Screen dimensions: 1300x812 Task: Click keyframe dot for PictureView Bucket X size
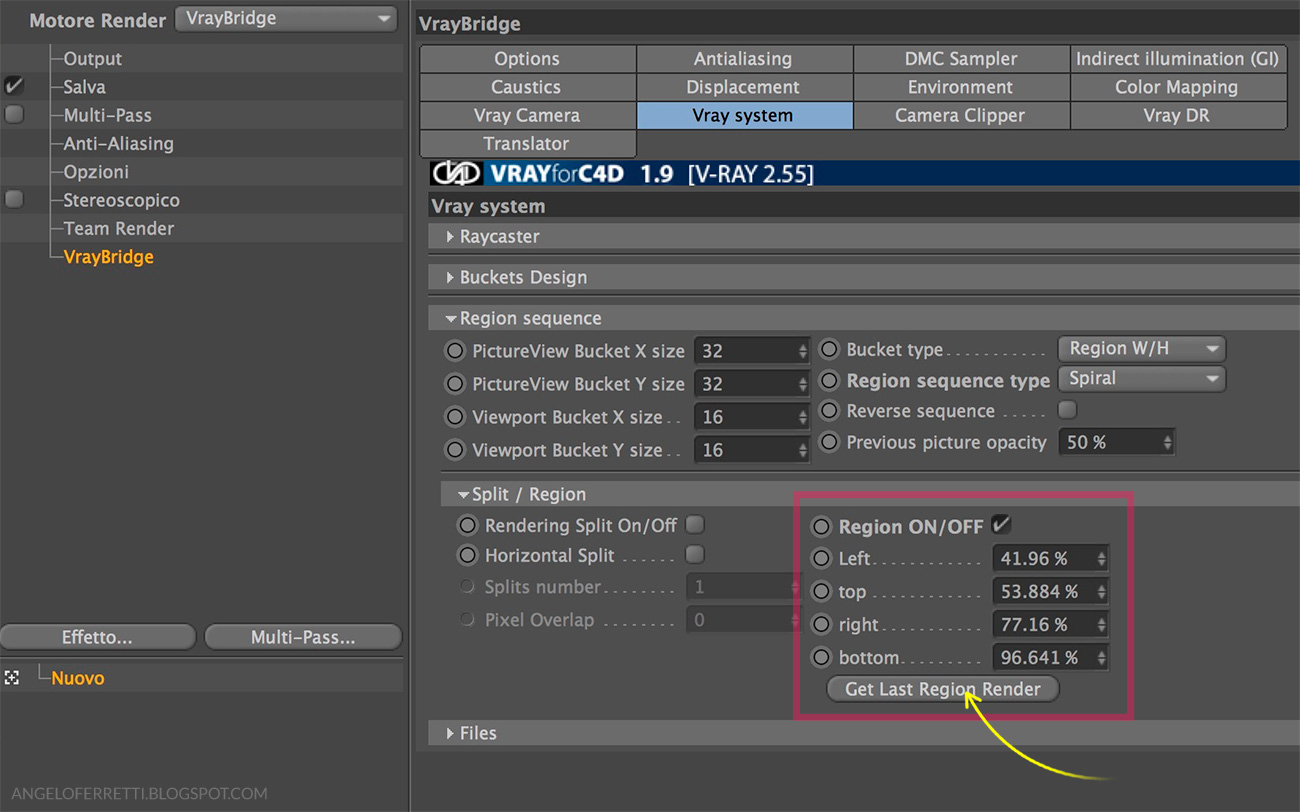coord(455,351)
